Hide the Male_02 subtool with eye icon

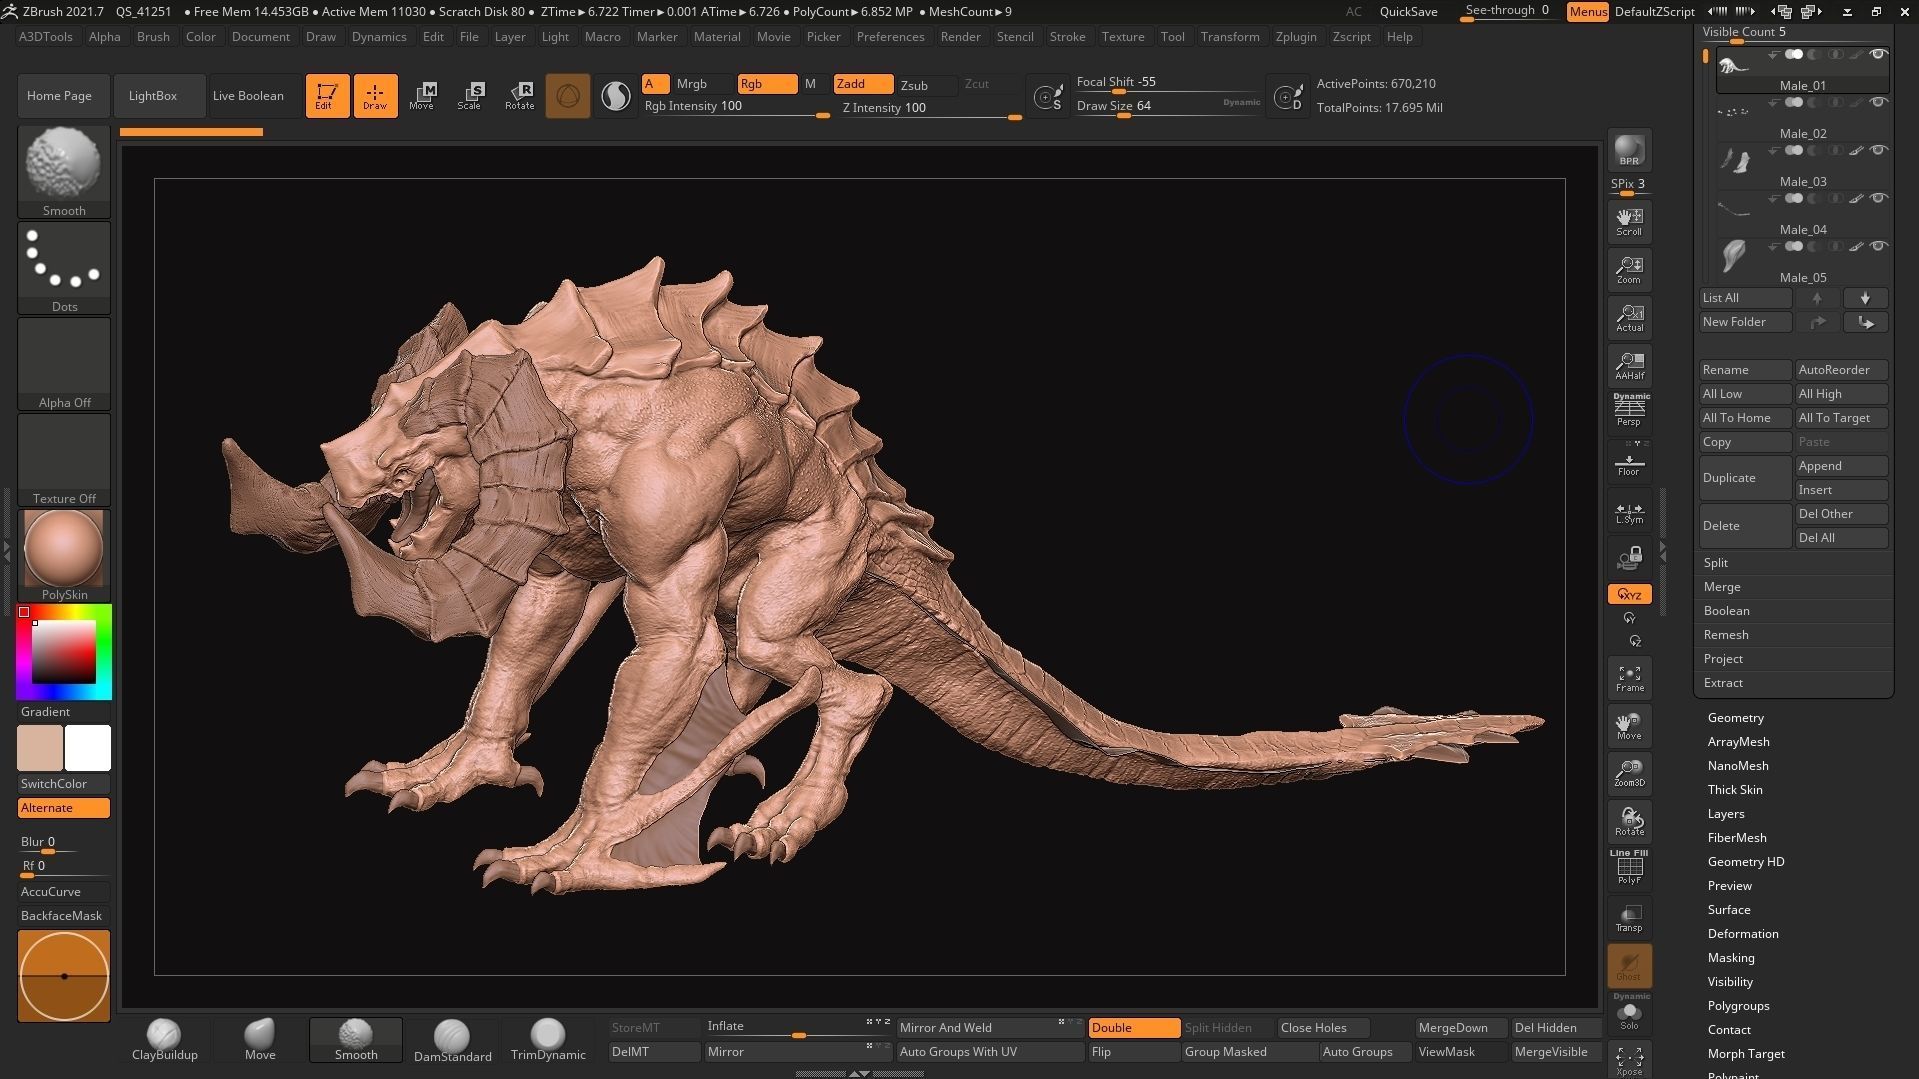pyautogui.click(x=1879, y=103)
